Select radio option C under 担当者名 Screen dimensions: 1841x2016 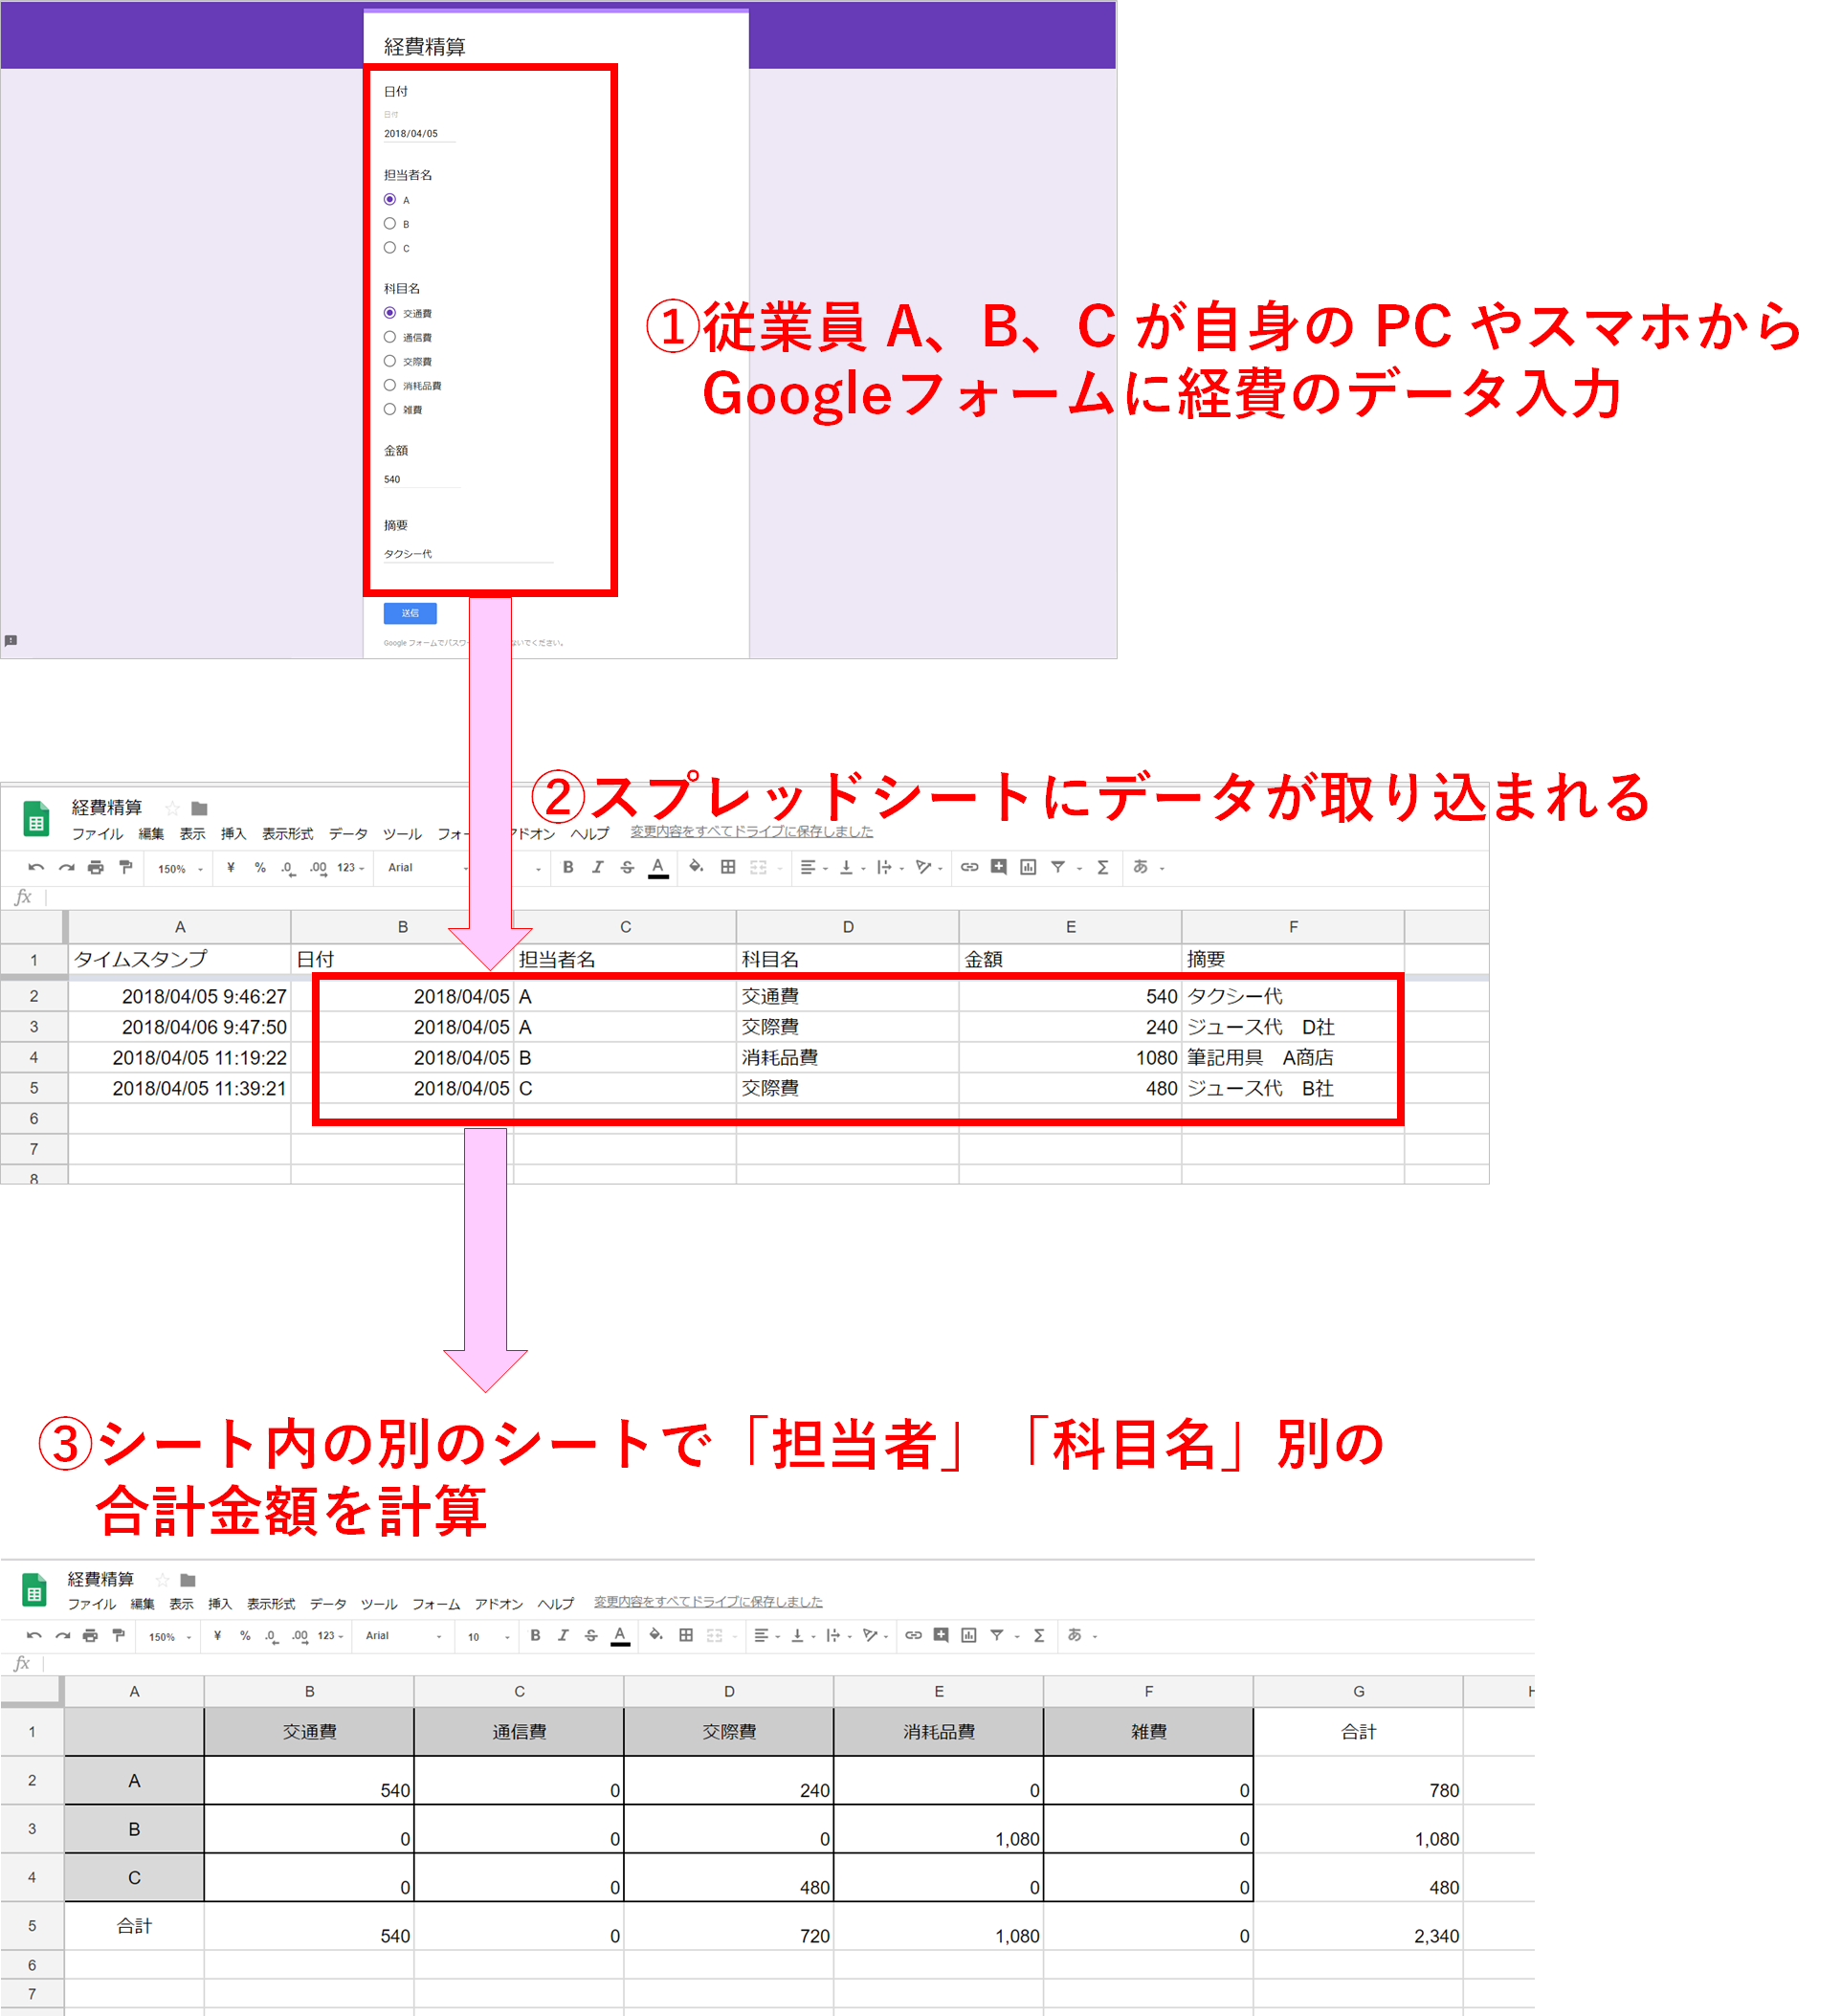point(390,248)
